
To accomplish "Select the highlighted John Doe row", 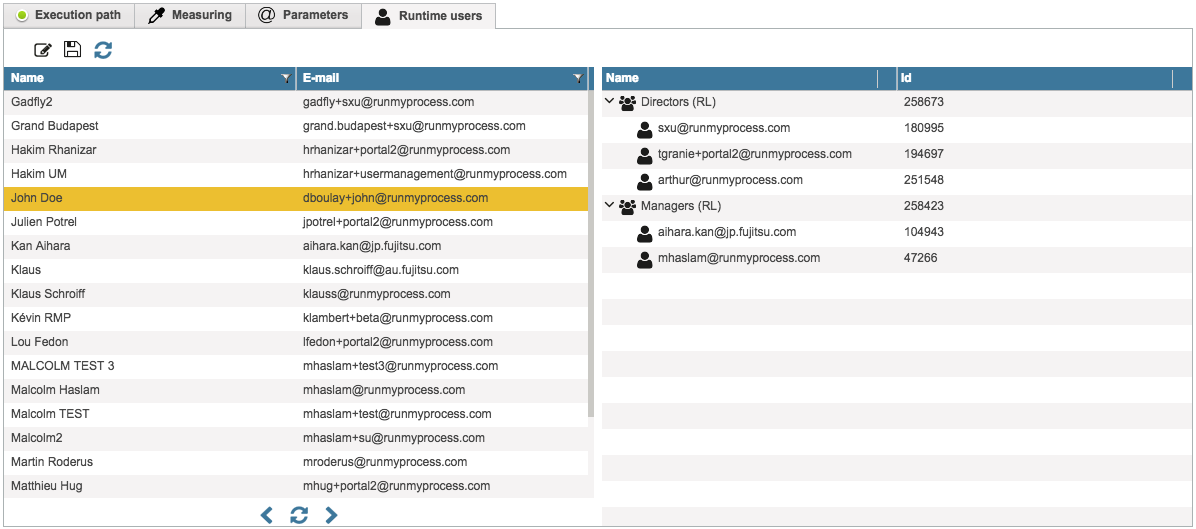I will tap(296, 198).
